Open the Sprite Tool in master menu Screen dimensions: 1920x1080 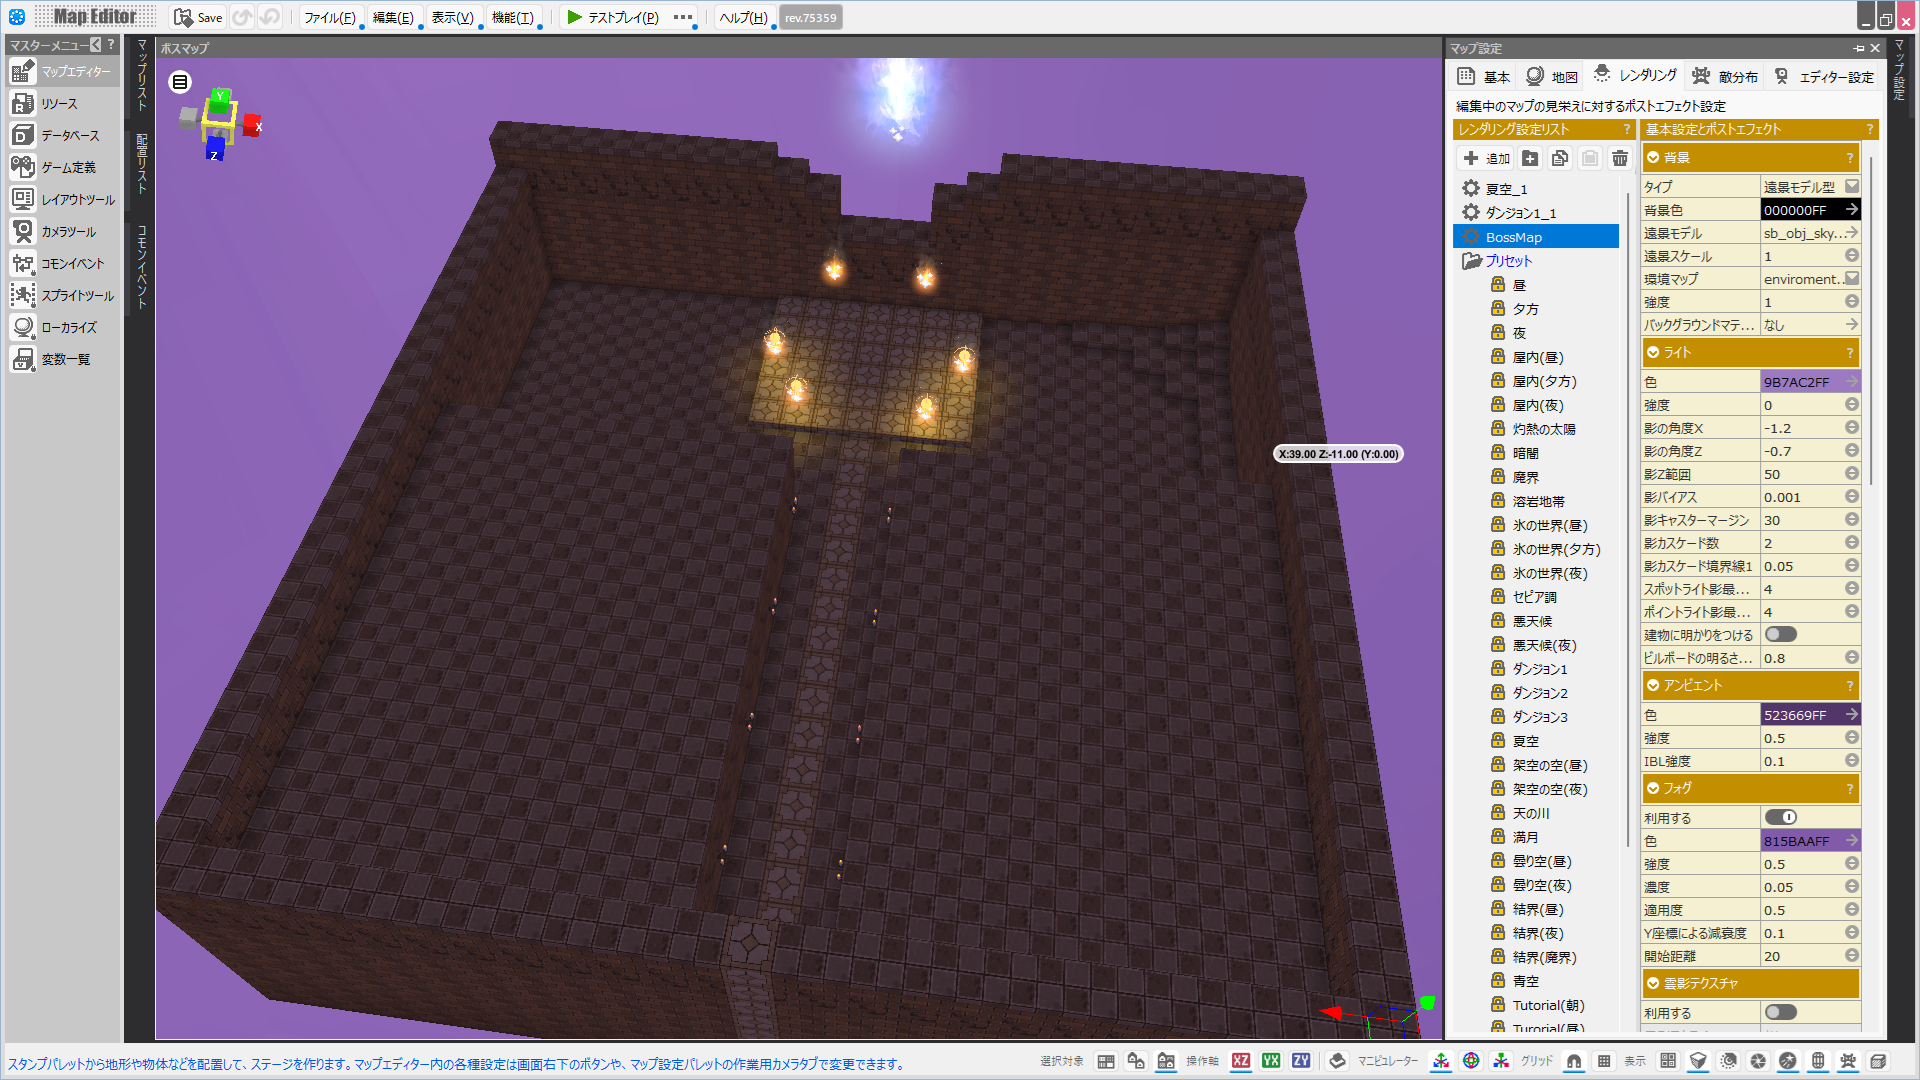click(x=63, y=296)
